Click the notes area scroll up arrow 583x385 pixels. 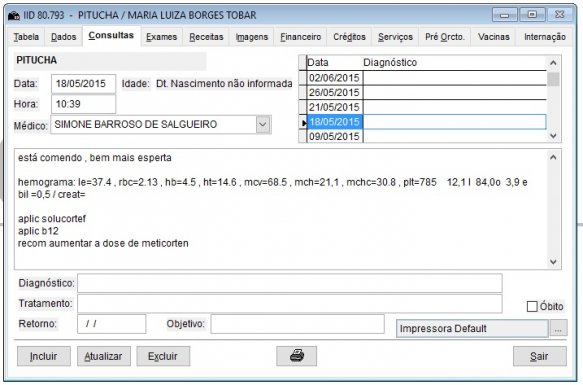tap(553, 157)
